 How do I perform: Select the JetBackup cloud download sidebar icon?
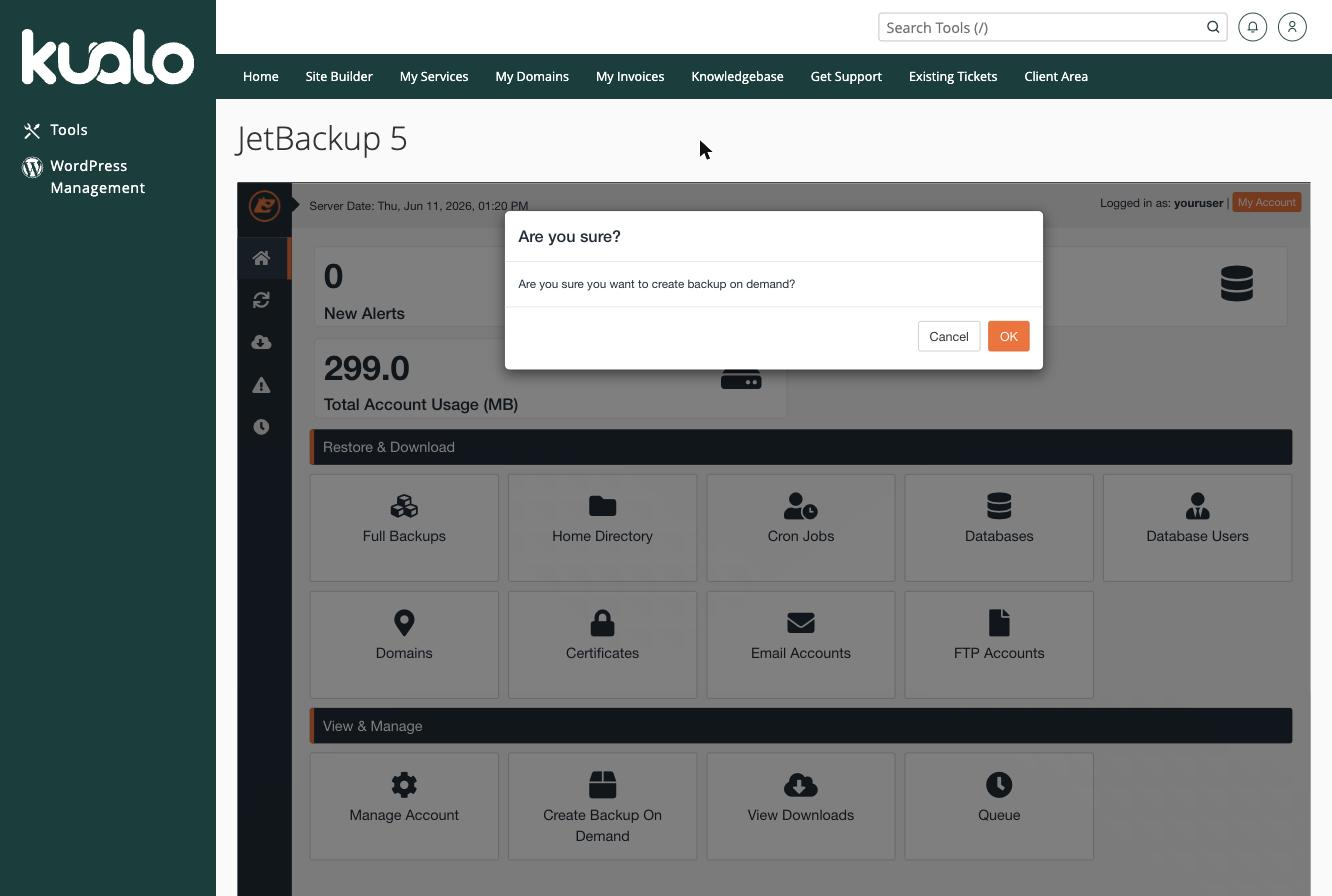261,342
